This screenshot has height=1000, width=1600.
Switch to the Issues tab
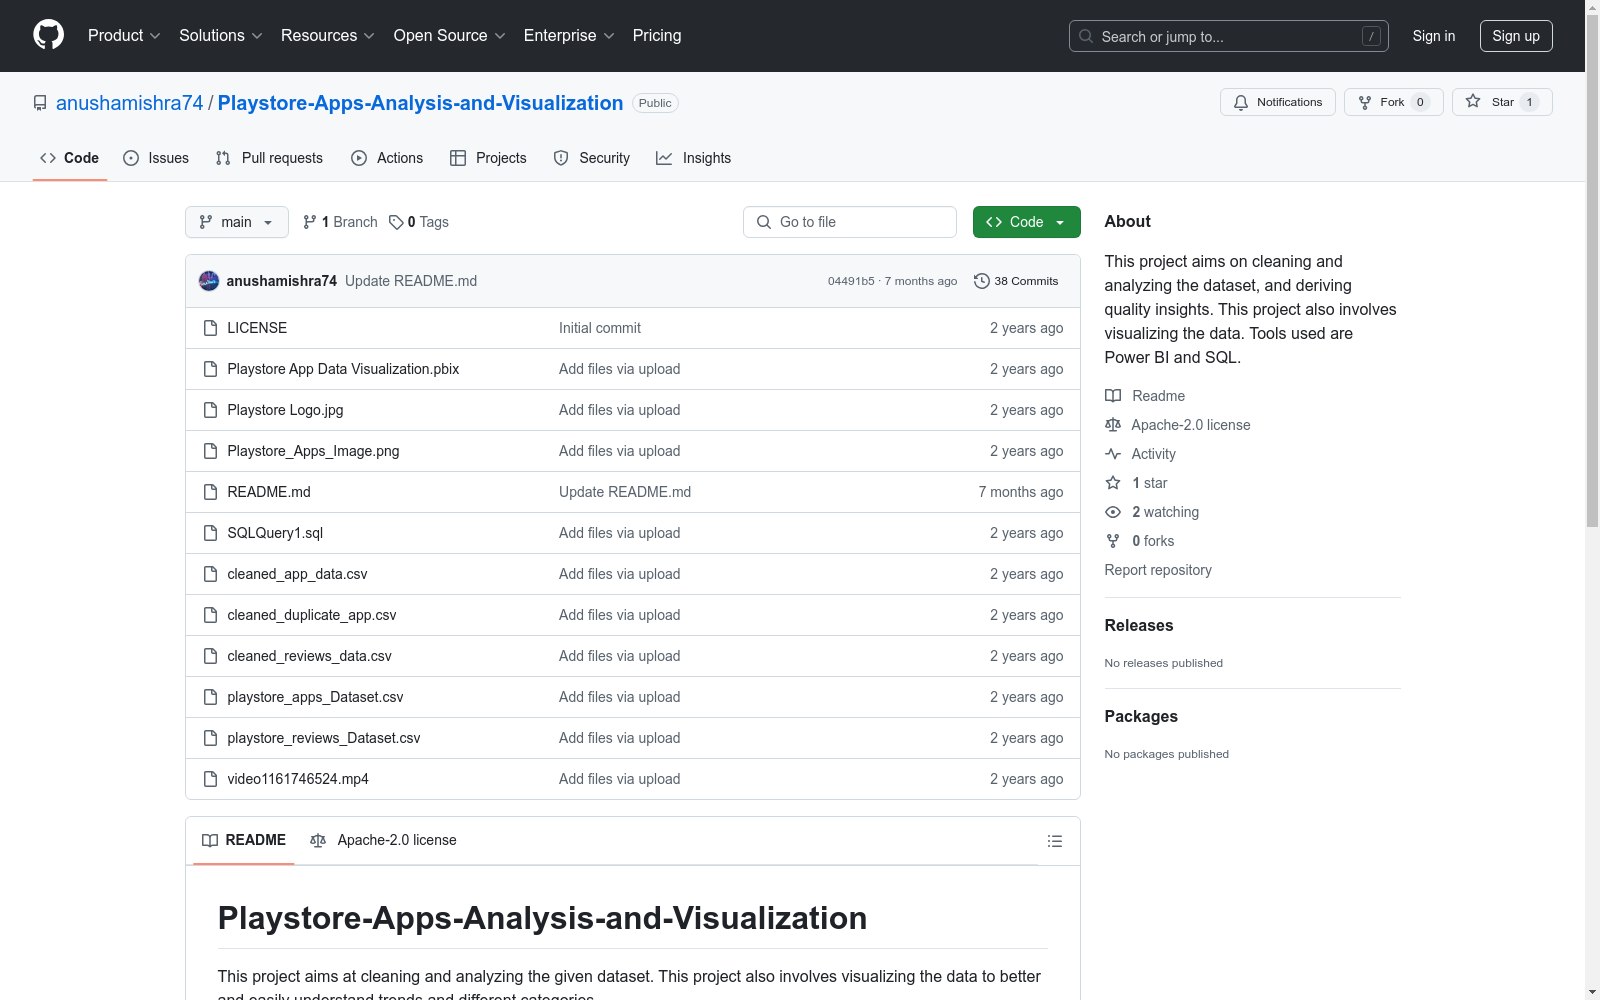tap(156, 158)
